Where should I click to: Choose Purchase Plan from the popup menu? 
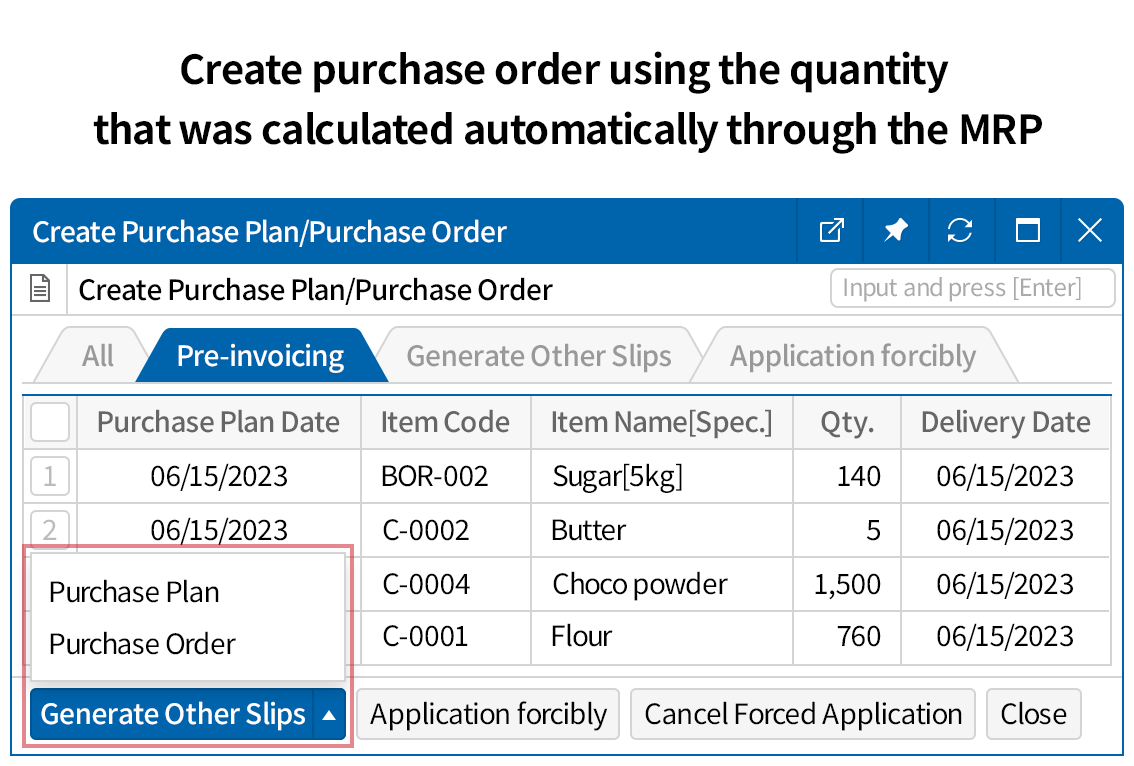pyautogui.click(x=133, y=591)
